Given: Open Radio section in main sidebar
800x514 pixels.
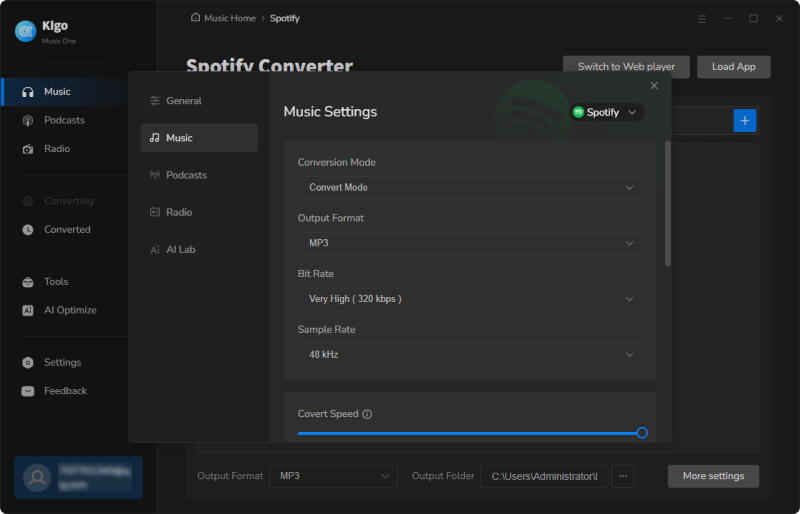Looking at the screenshot, I should tap(65, 149).
